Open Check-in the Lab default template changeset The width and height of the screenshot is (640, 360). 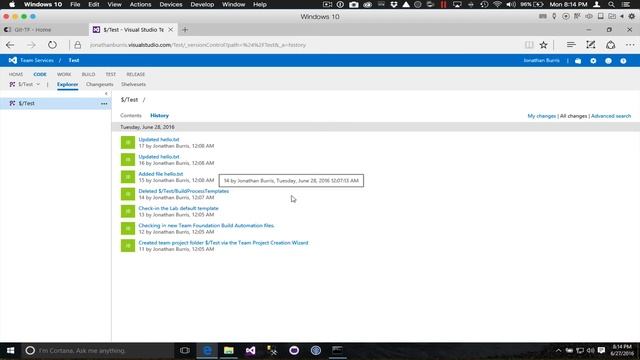click(178, 208)
